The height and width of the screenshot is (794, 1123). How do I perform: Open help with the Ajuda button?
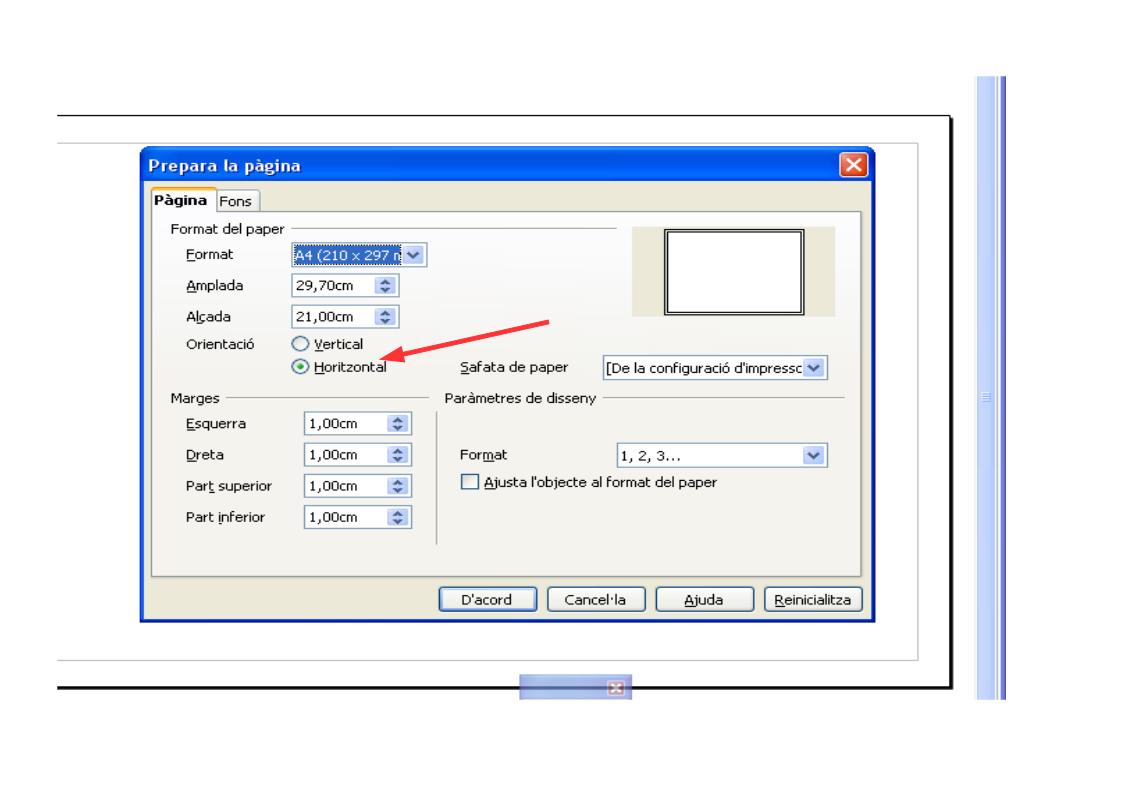point(704,599)
